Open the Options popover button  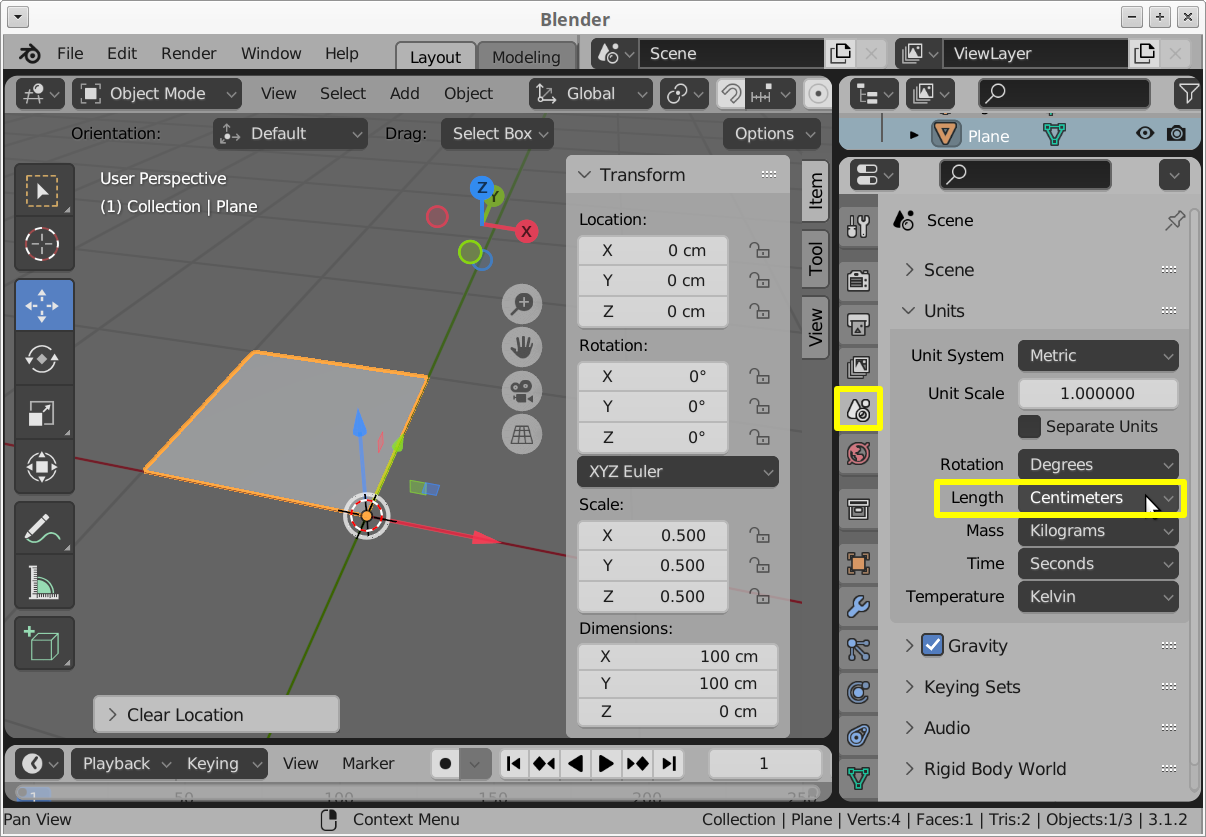772,133
